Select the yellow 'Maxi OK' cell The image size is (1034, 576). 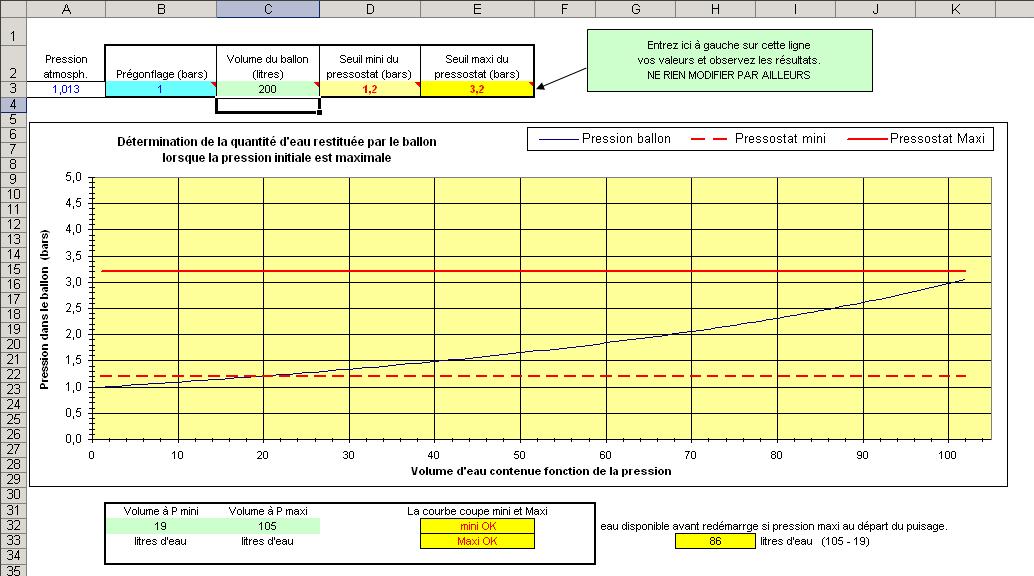click(x=477, y=541)
